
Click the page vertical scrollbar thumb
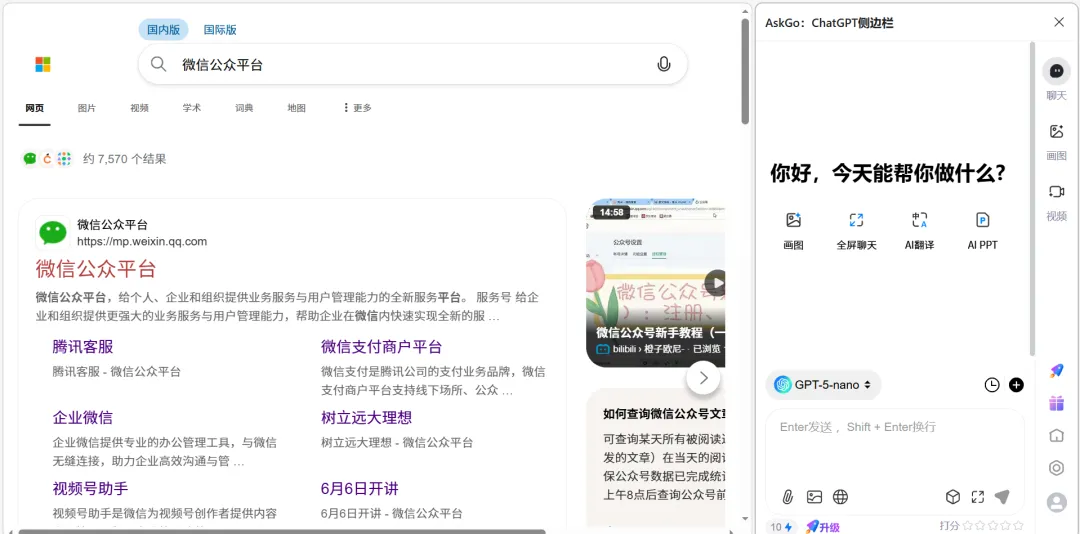click(x=745, y=71)
